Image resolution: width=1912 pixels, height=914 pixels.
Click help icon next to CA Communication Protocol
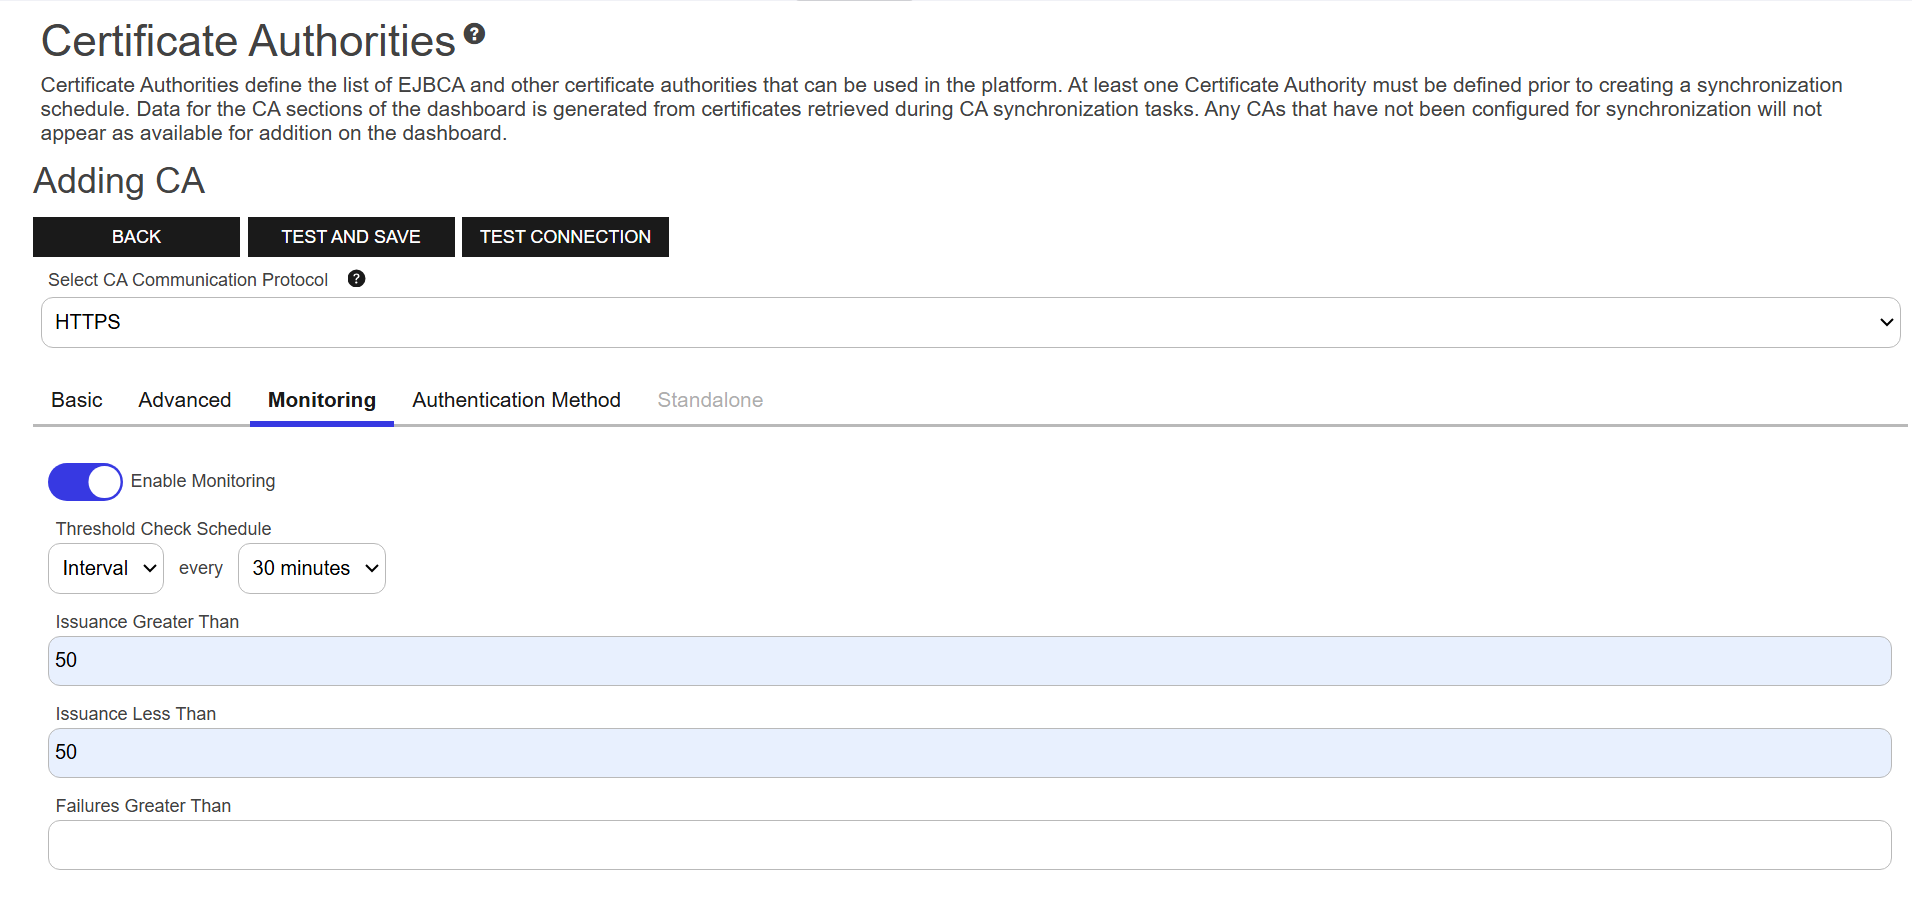pos(356,279)
